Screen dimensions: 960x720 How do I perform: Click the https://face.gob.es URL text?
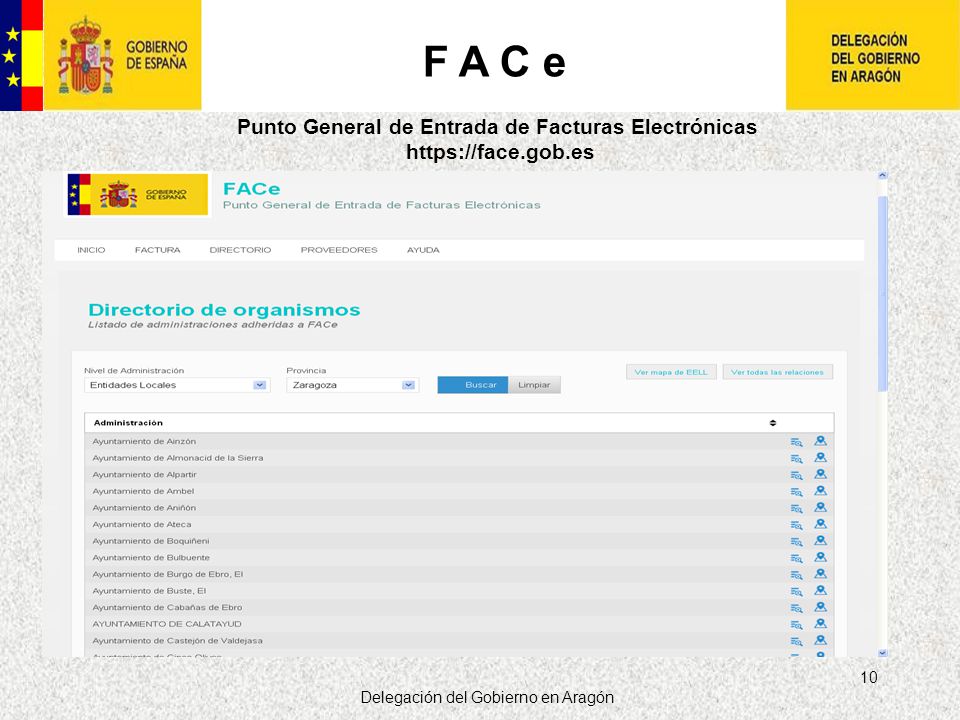[x=500, y=152]
